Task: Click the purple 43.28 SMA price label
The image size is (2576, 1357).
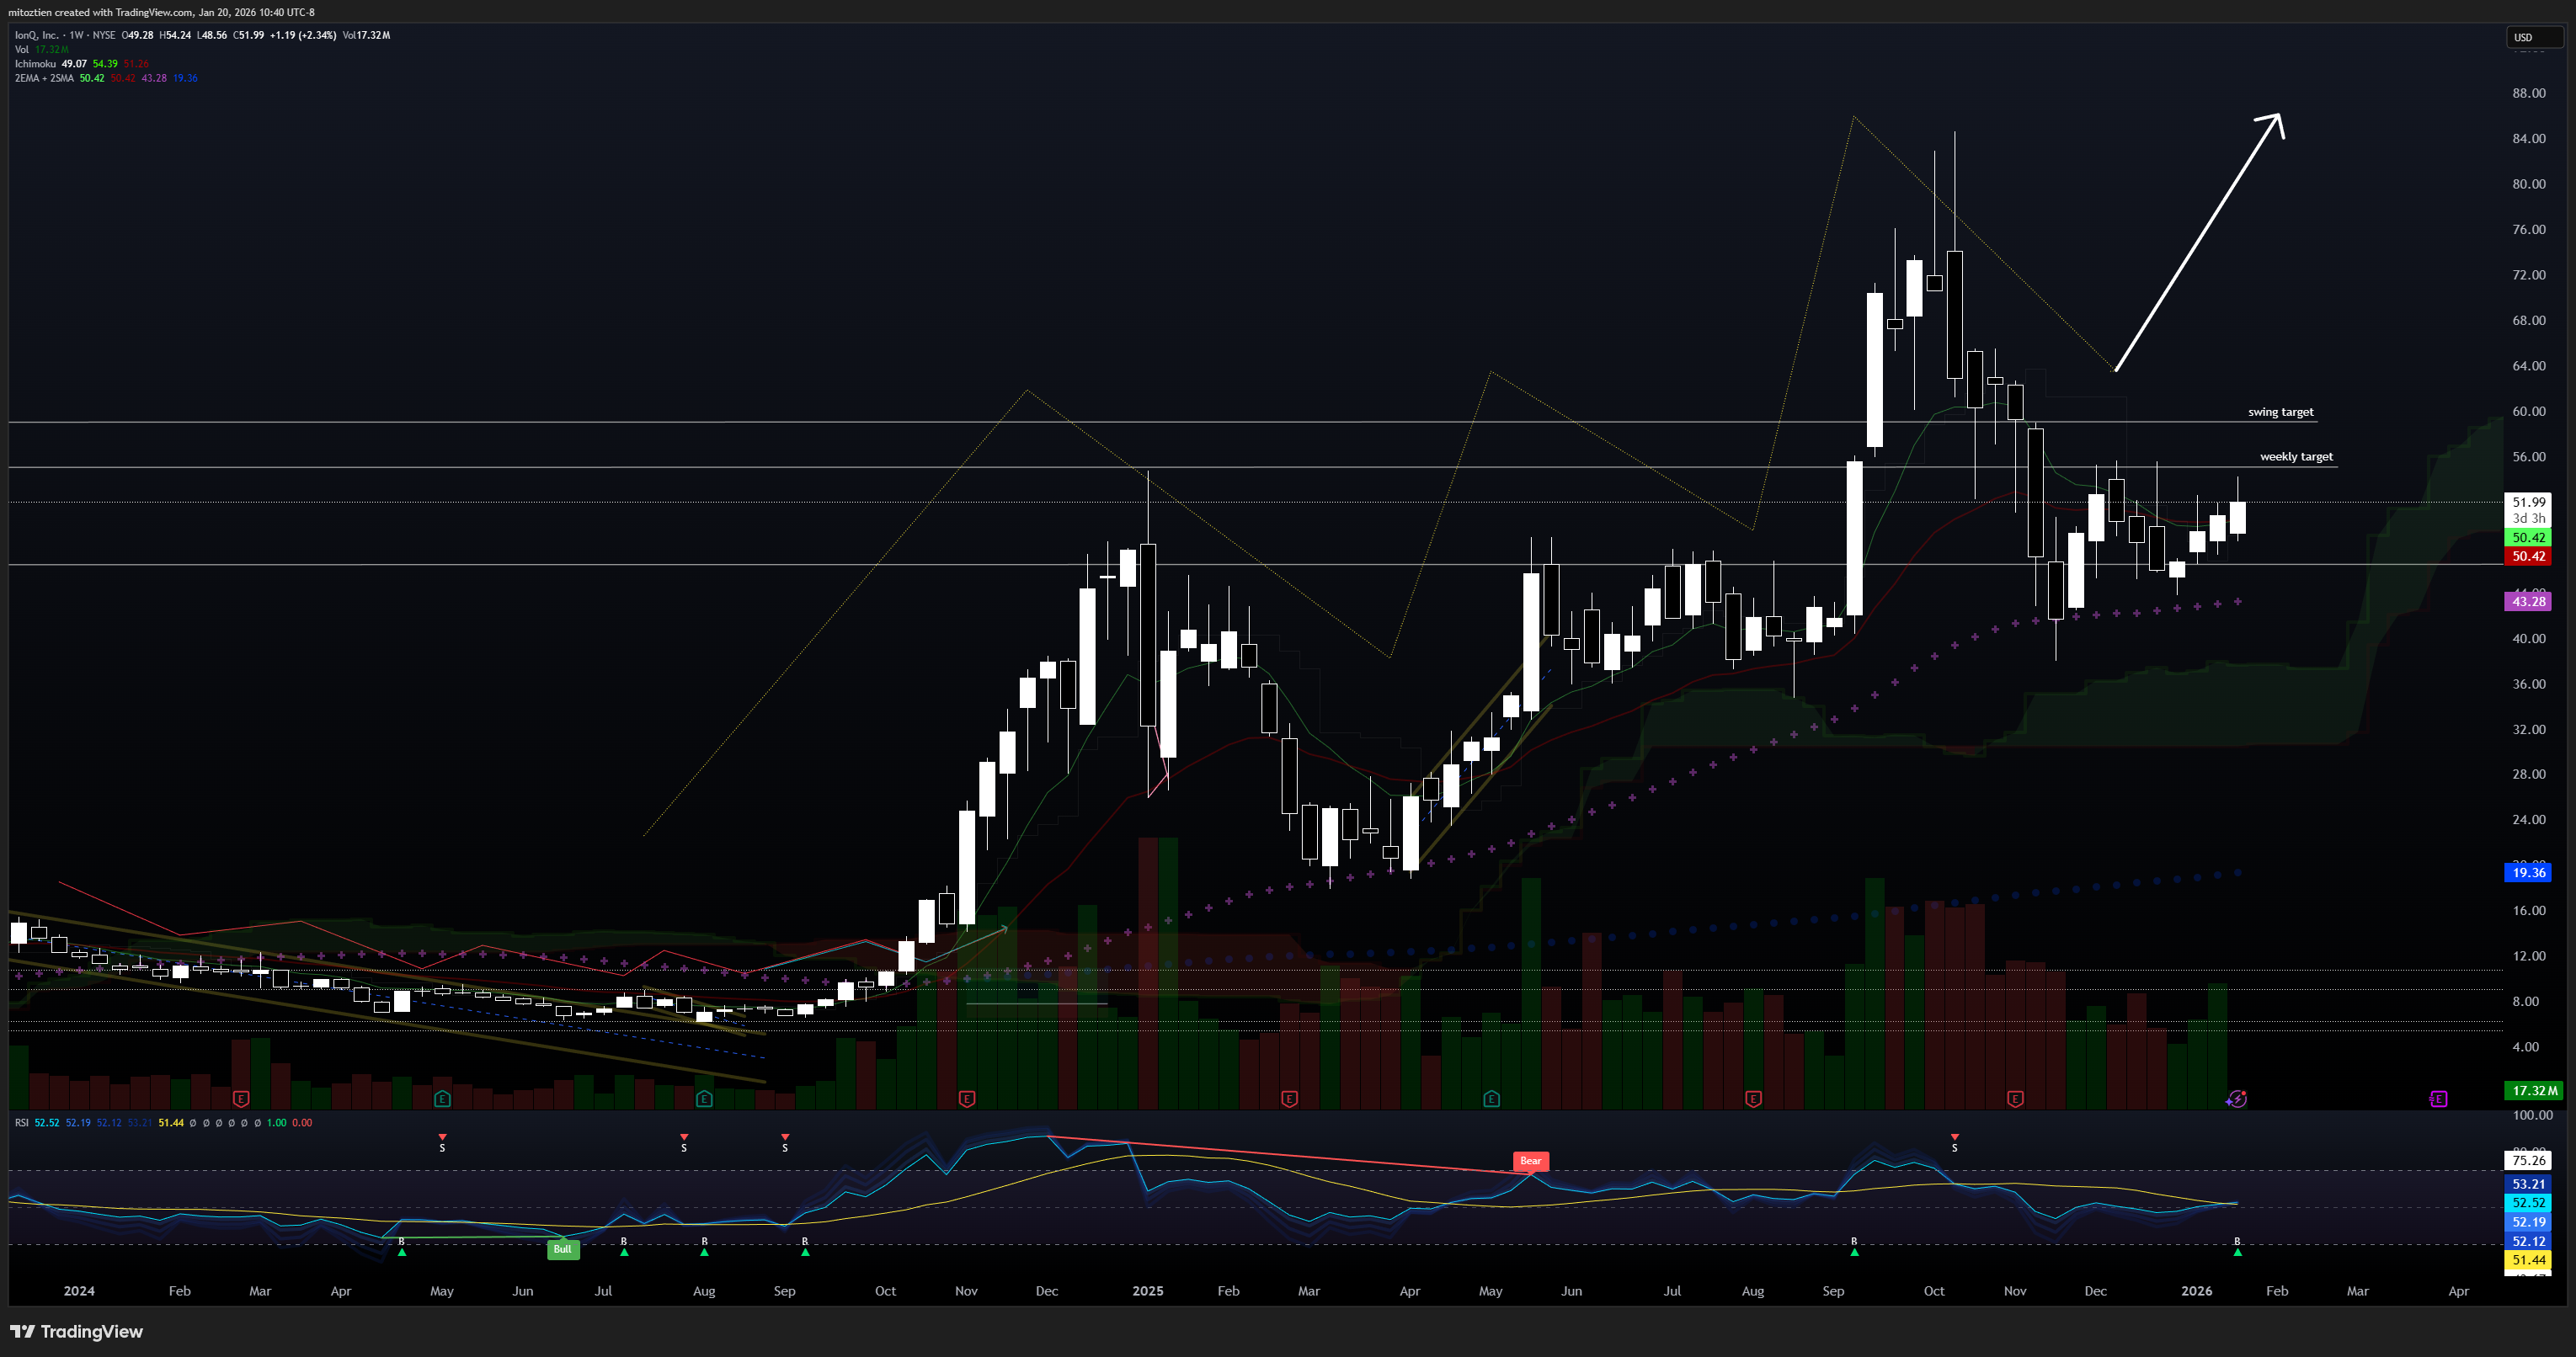Action: (x=2528, y=601)
